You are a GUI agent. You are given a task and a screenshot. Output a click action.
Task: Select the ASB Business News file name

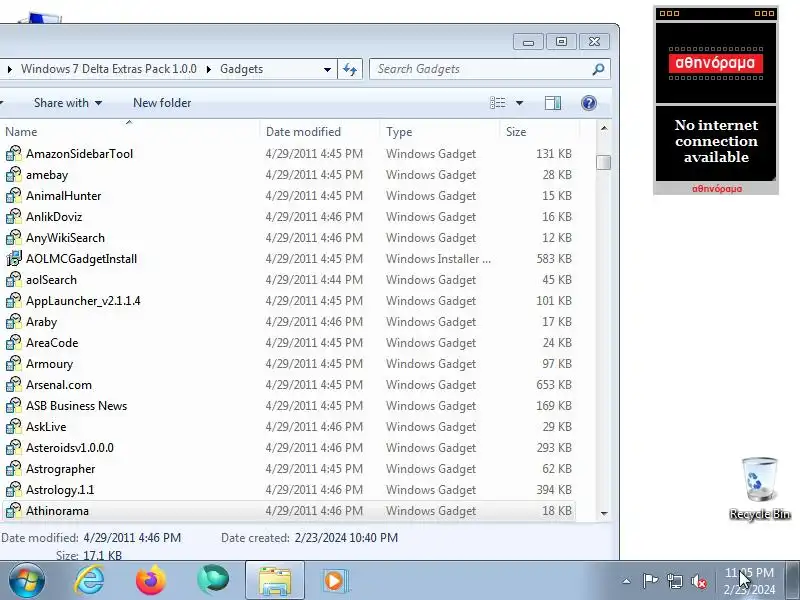(77, 406)
